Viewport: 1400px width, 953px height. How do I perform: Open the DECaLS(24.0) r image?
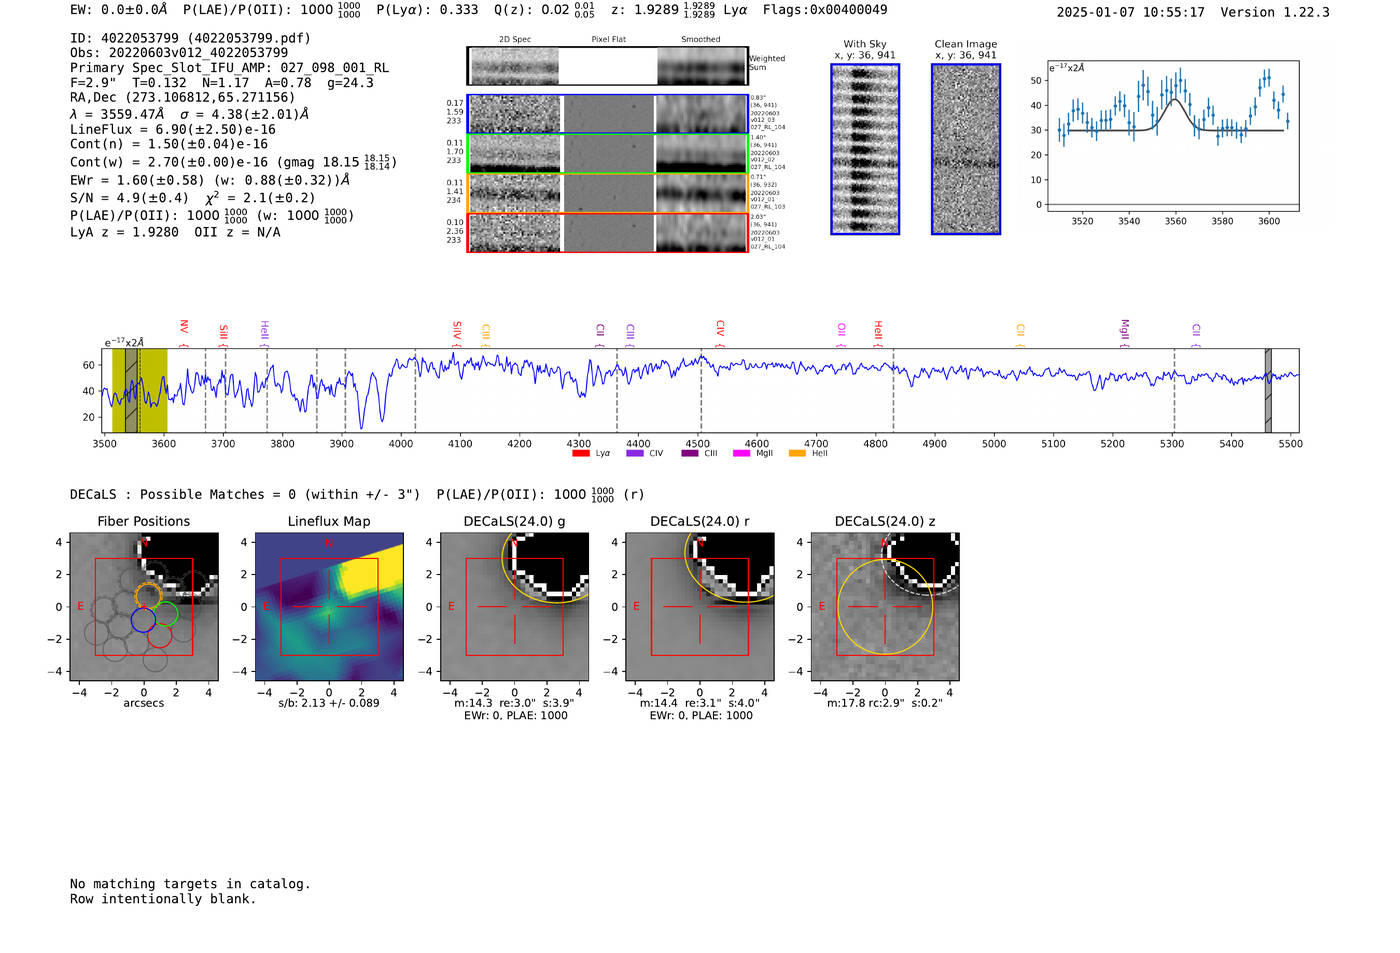[x=699, y=606]
